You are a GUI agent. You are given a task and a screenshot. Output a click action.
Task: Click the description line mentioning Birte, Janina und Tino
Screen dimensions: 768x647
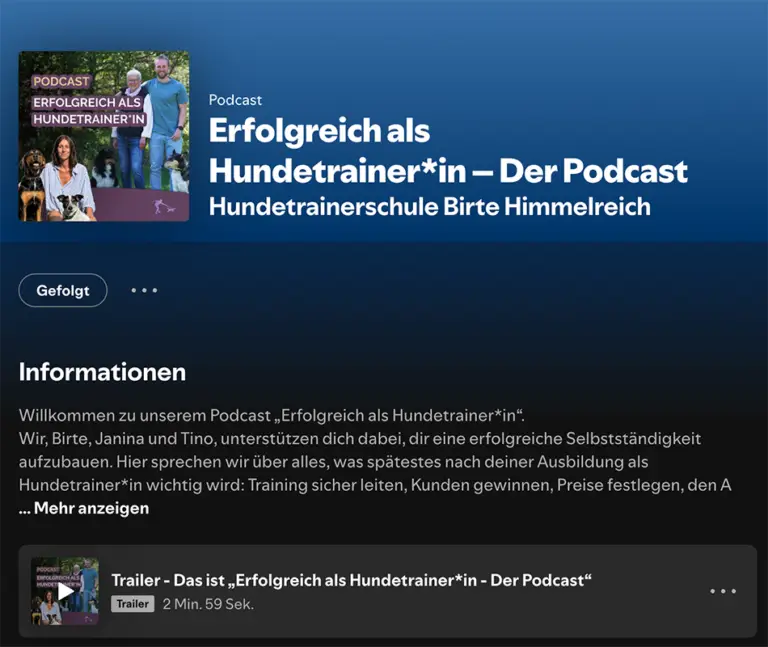click(x=360, y=438)
